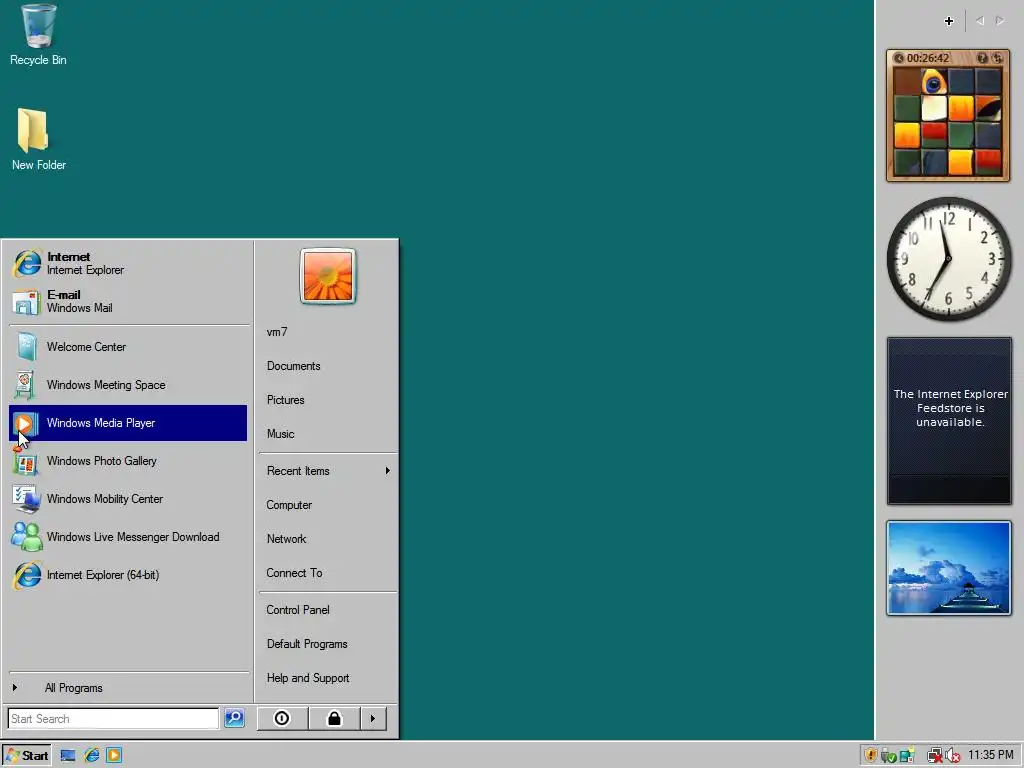1024x768 pixels.
Task: Open the shutdown options arrow next to lock
Action: 373,718
